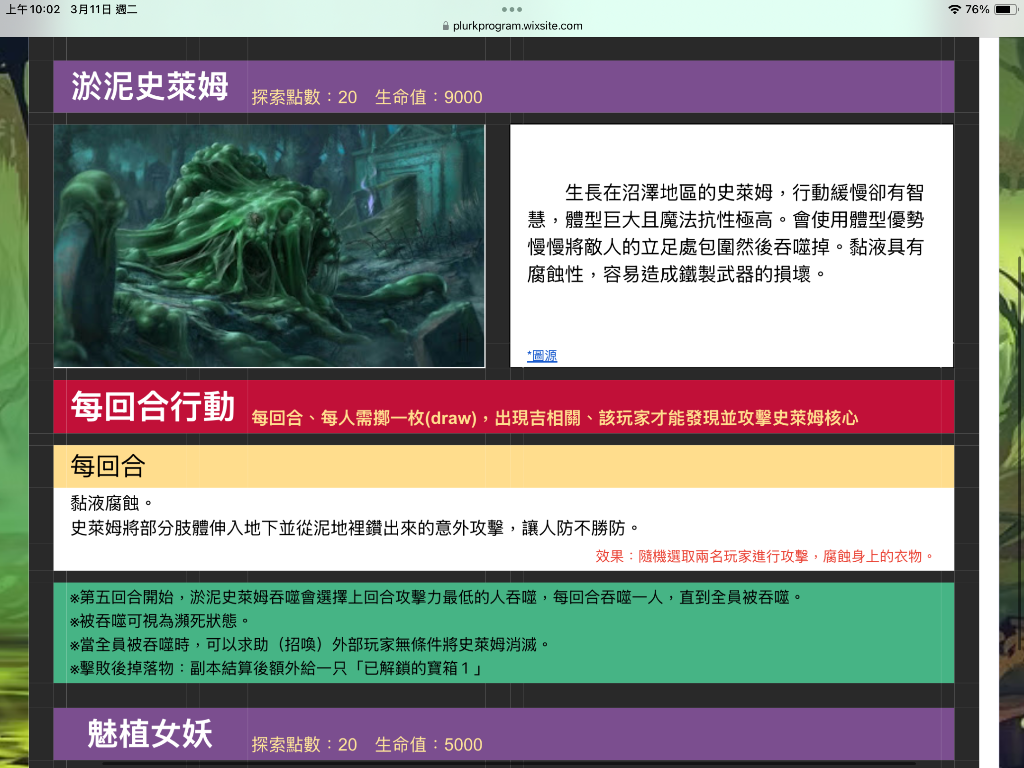Select the note beginning ※當全員被吞噬時

[310, 645]
